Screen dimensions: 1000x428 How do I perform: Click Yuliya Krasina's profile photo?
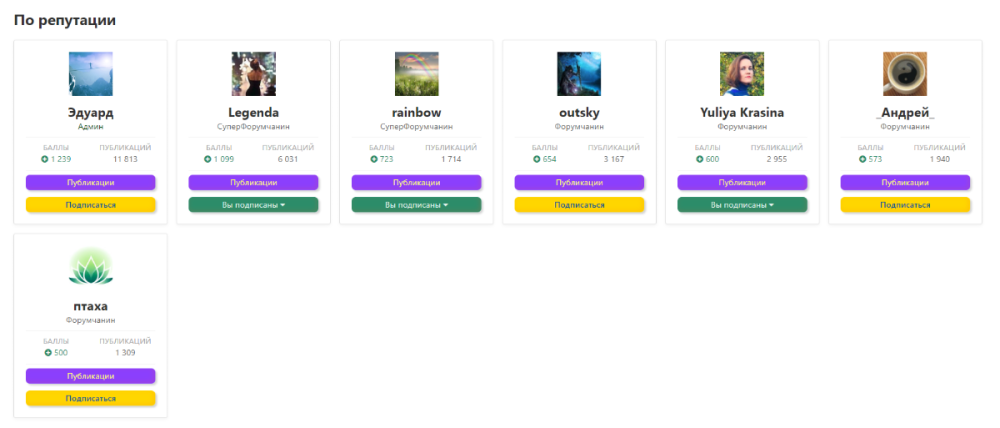pyautogui.click(x=742, y=74)
